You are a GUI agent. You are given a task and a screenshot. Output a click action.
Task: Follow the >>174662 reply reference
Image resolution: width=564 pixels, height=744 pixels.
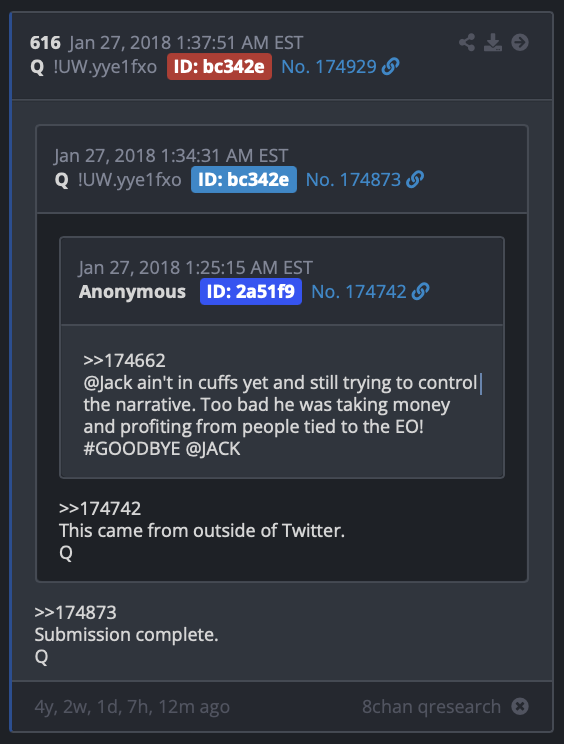(124, 361)
